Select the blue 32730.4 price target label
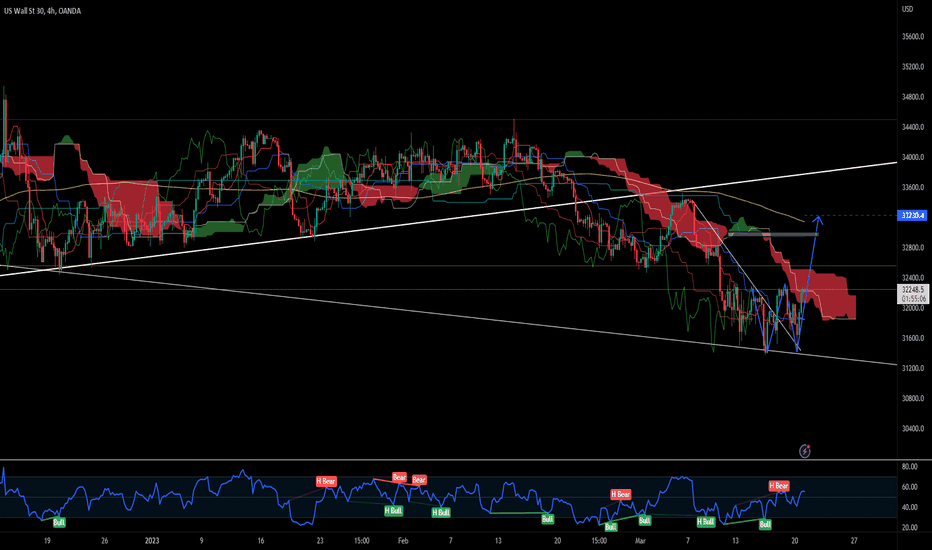Viewport: 932px width, 550px height. point(912,215)
